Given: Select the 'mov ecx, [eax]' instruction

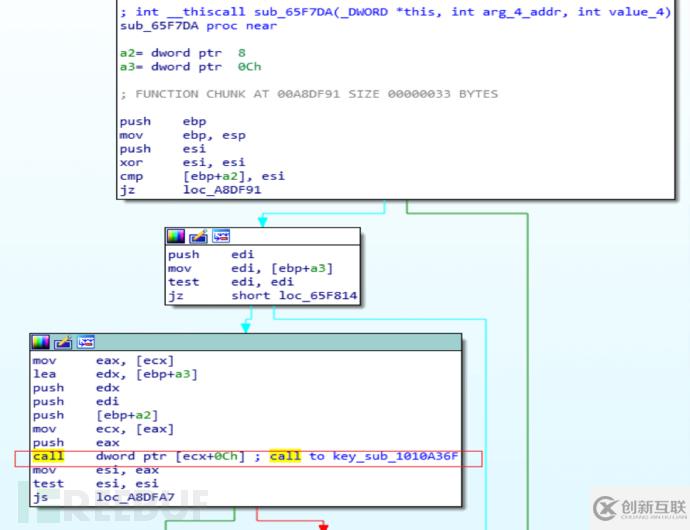Looking at the screenshot, I should click(103, 429).
